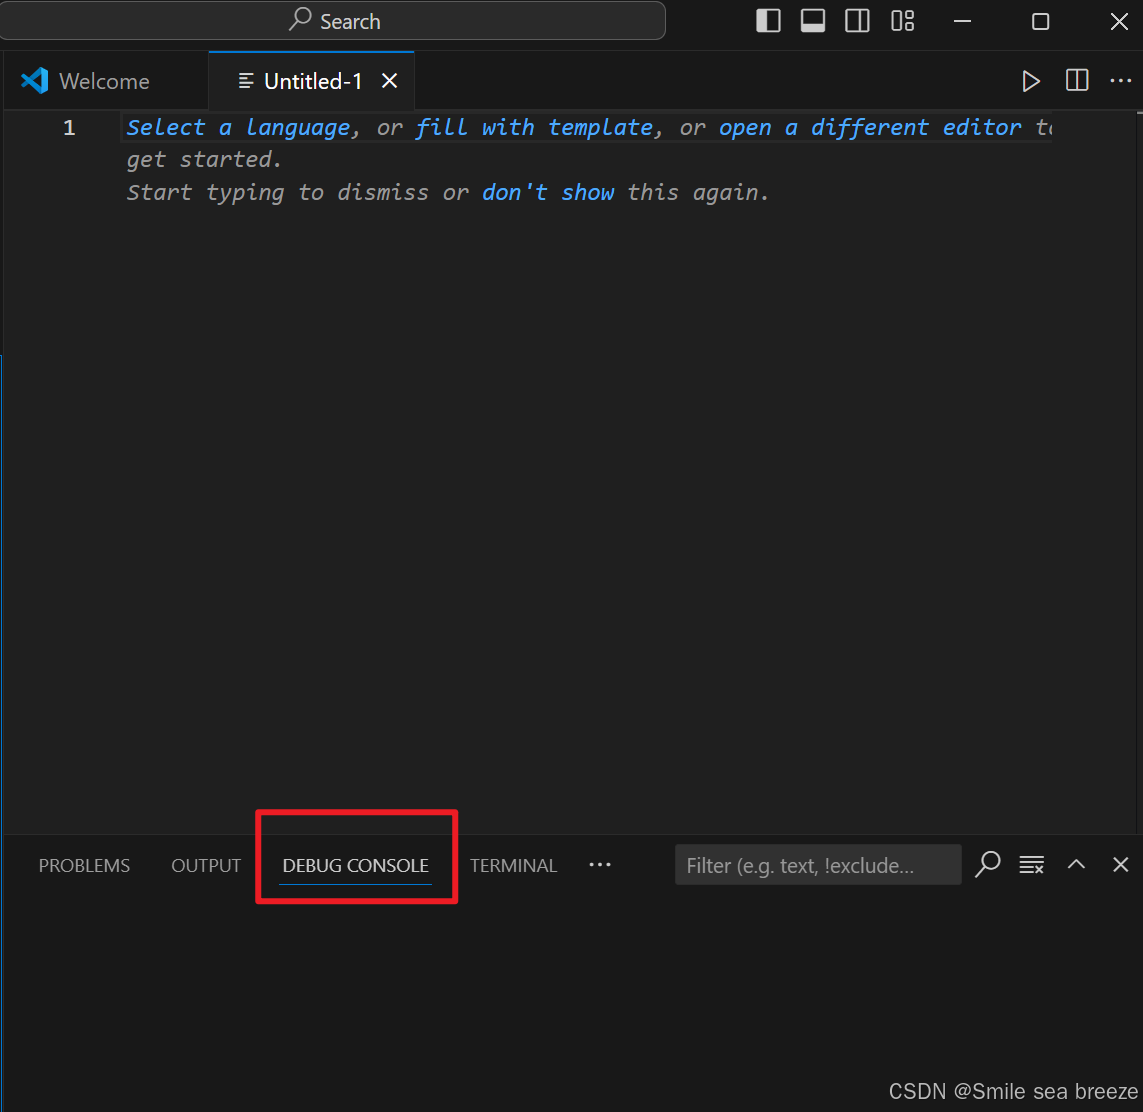Toggle the secondary sidebar visibility
Viewport: 1143px width, 1112px height.
857,20
